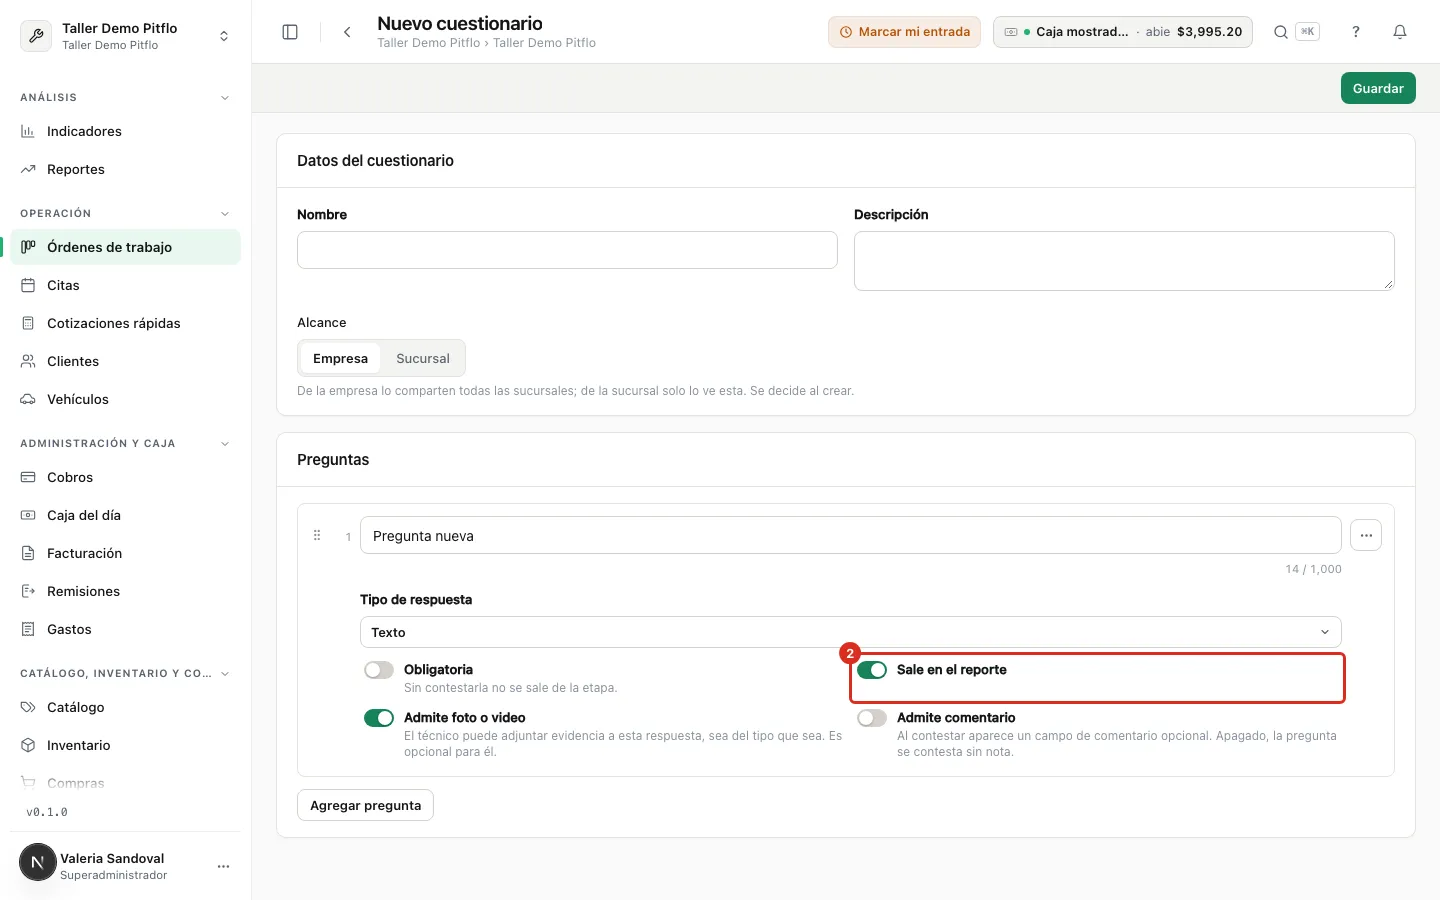
Task: Click the Catálogo tag icon
Action: click(x=28, y=707)
